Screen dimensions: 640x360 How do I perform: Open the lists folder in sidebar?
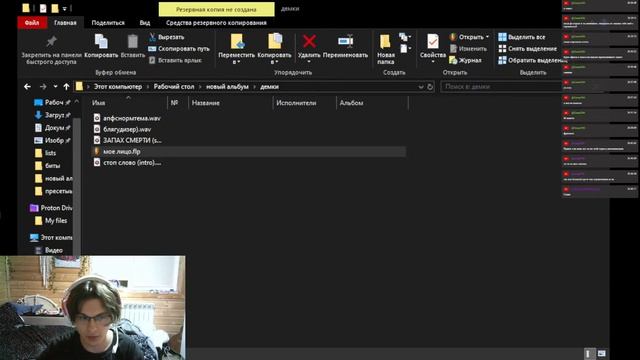46,153
